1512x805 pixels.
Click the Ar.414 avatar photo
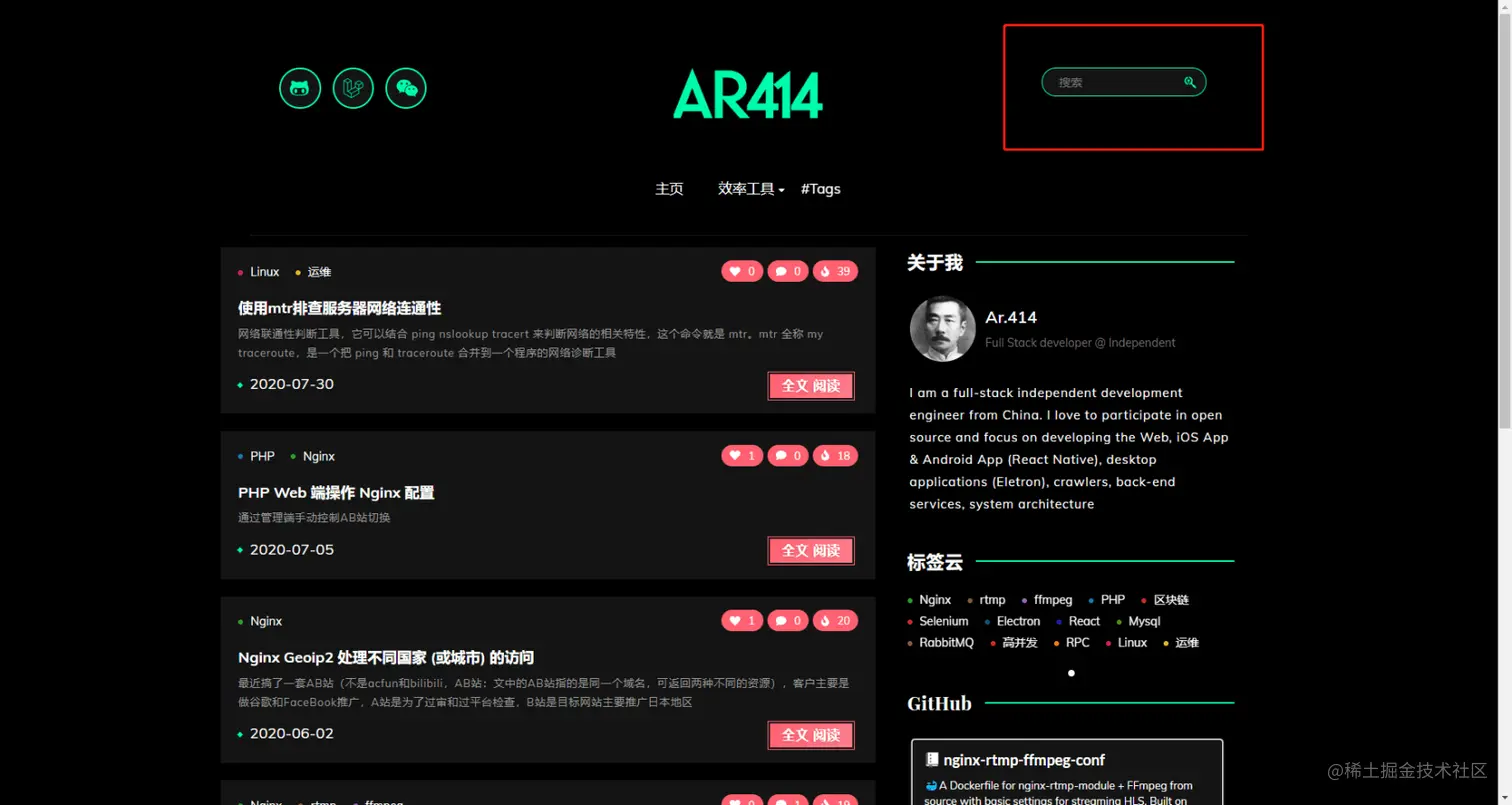[941, 328]
